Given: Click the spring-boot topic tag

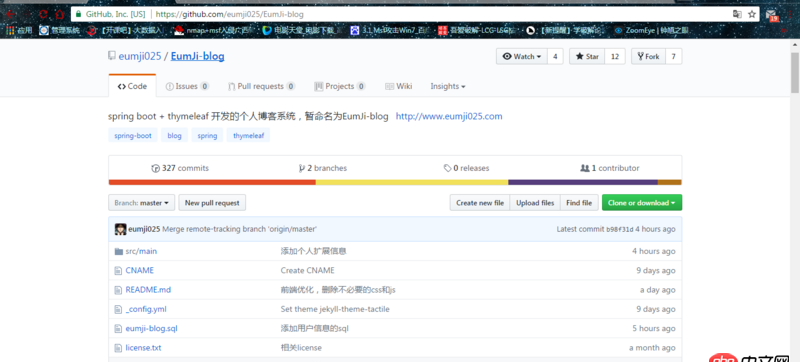Looking at the screenshot, I should [133, 136].
